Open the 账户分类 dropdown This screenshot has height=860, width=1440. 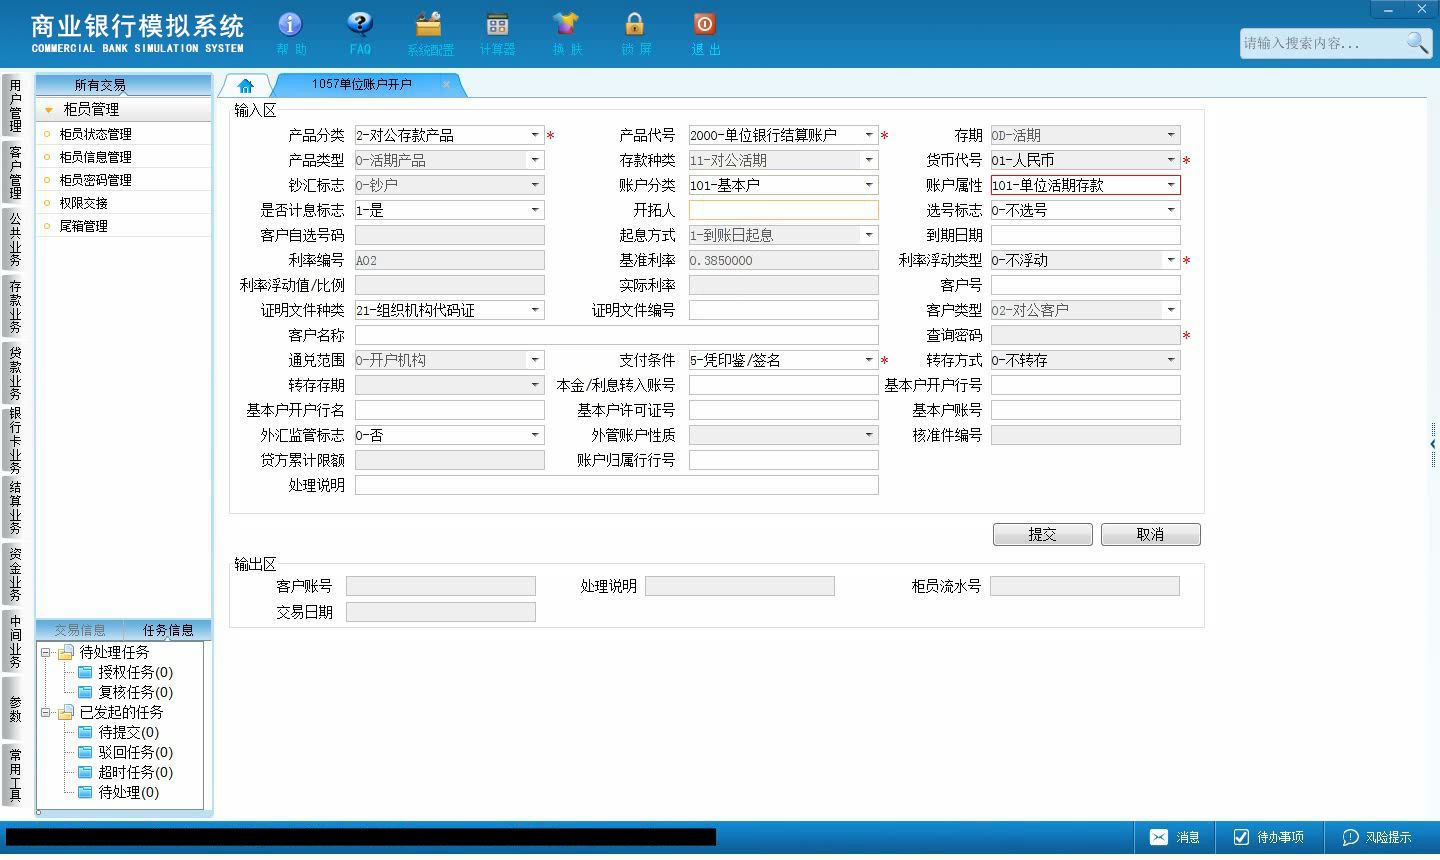tap(869, 185)
